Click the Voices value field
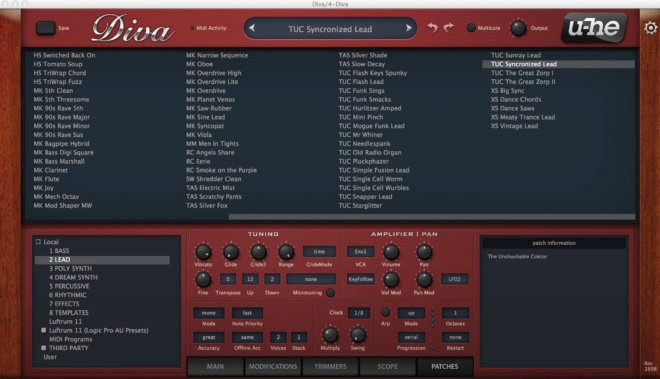Screen dimensions: 660x379 [x=278, y=337]
